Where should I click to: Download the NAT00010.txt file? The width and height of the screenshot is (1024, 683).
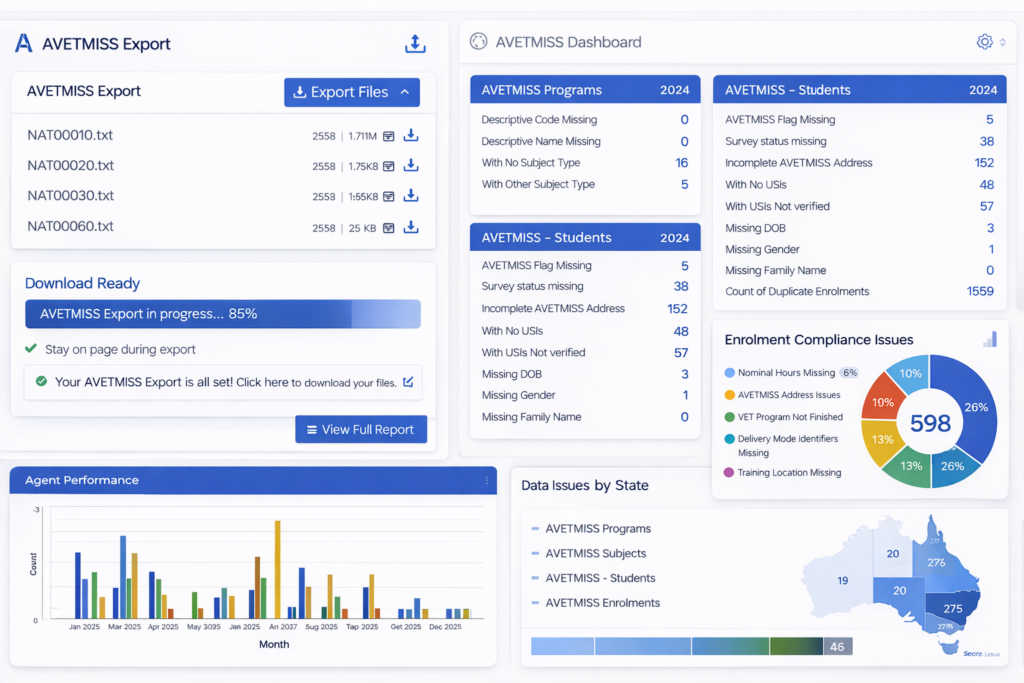(x=410, y=136)
